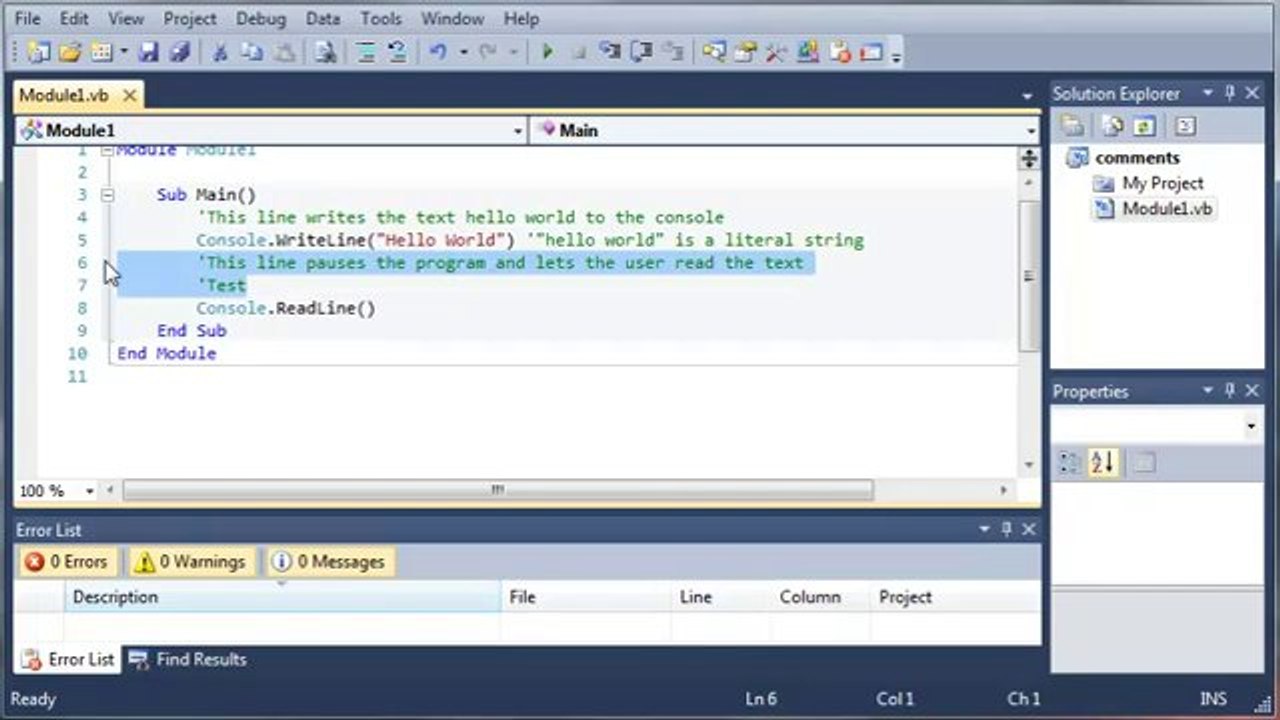Click the Paste toolbar icon

coord(283,52)
